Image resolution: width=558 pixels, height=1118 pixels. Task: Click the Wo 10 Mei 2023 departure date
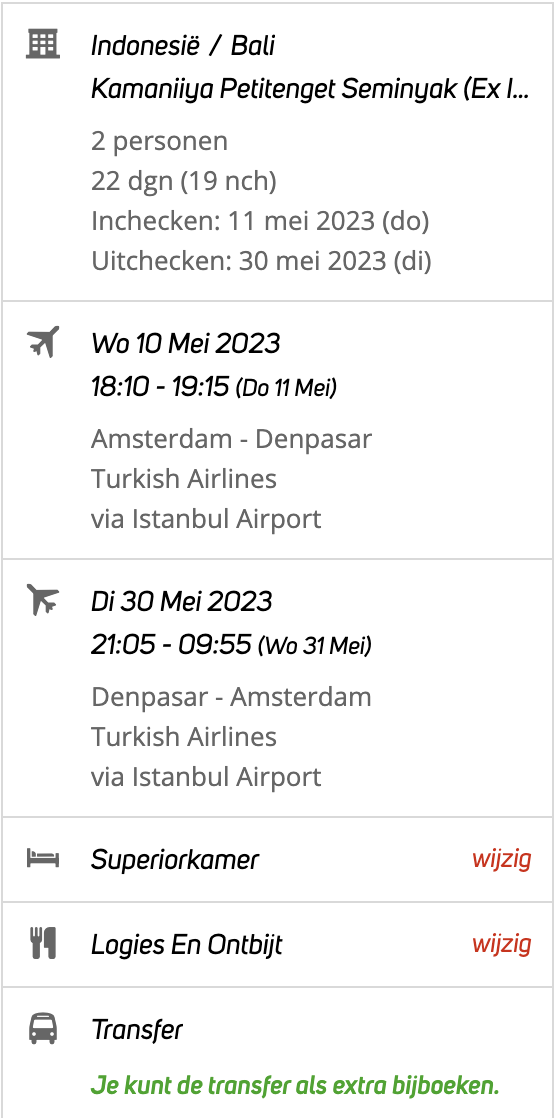tap(186, 344)
